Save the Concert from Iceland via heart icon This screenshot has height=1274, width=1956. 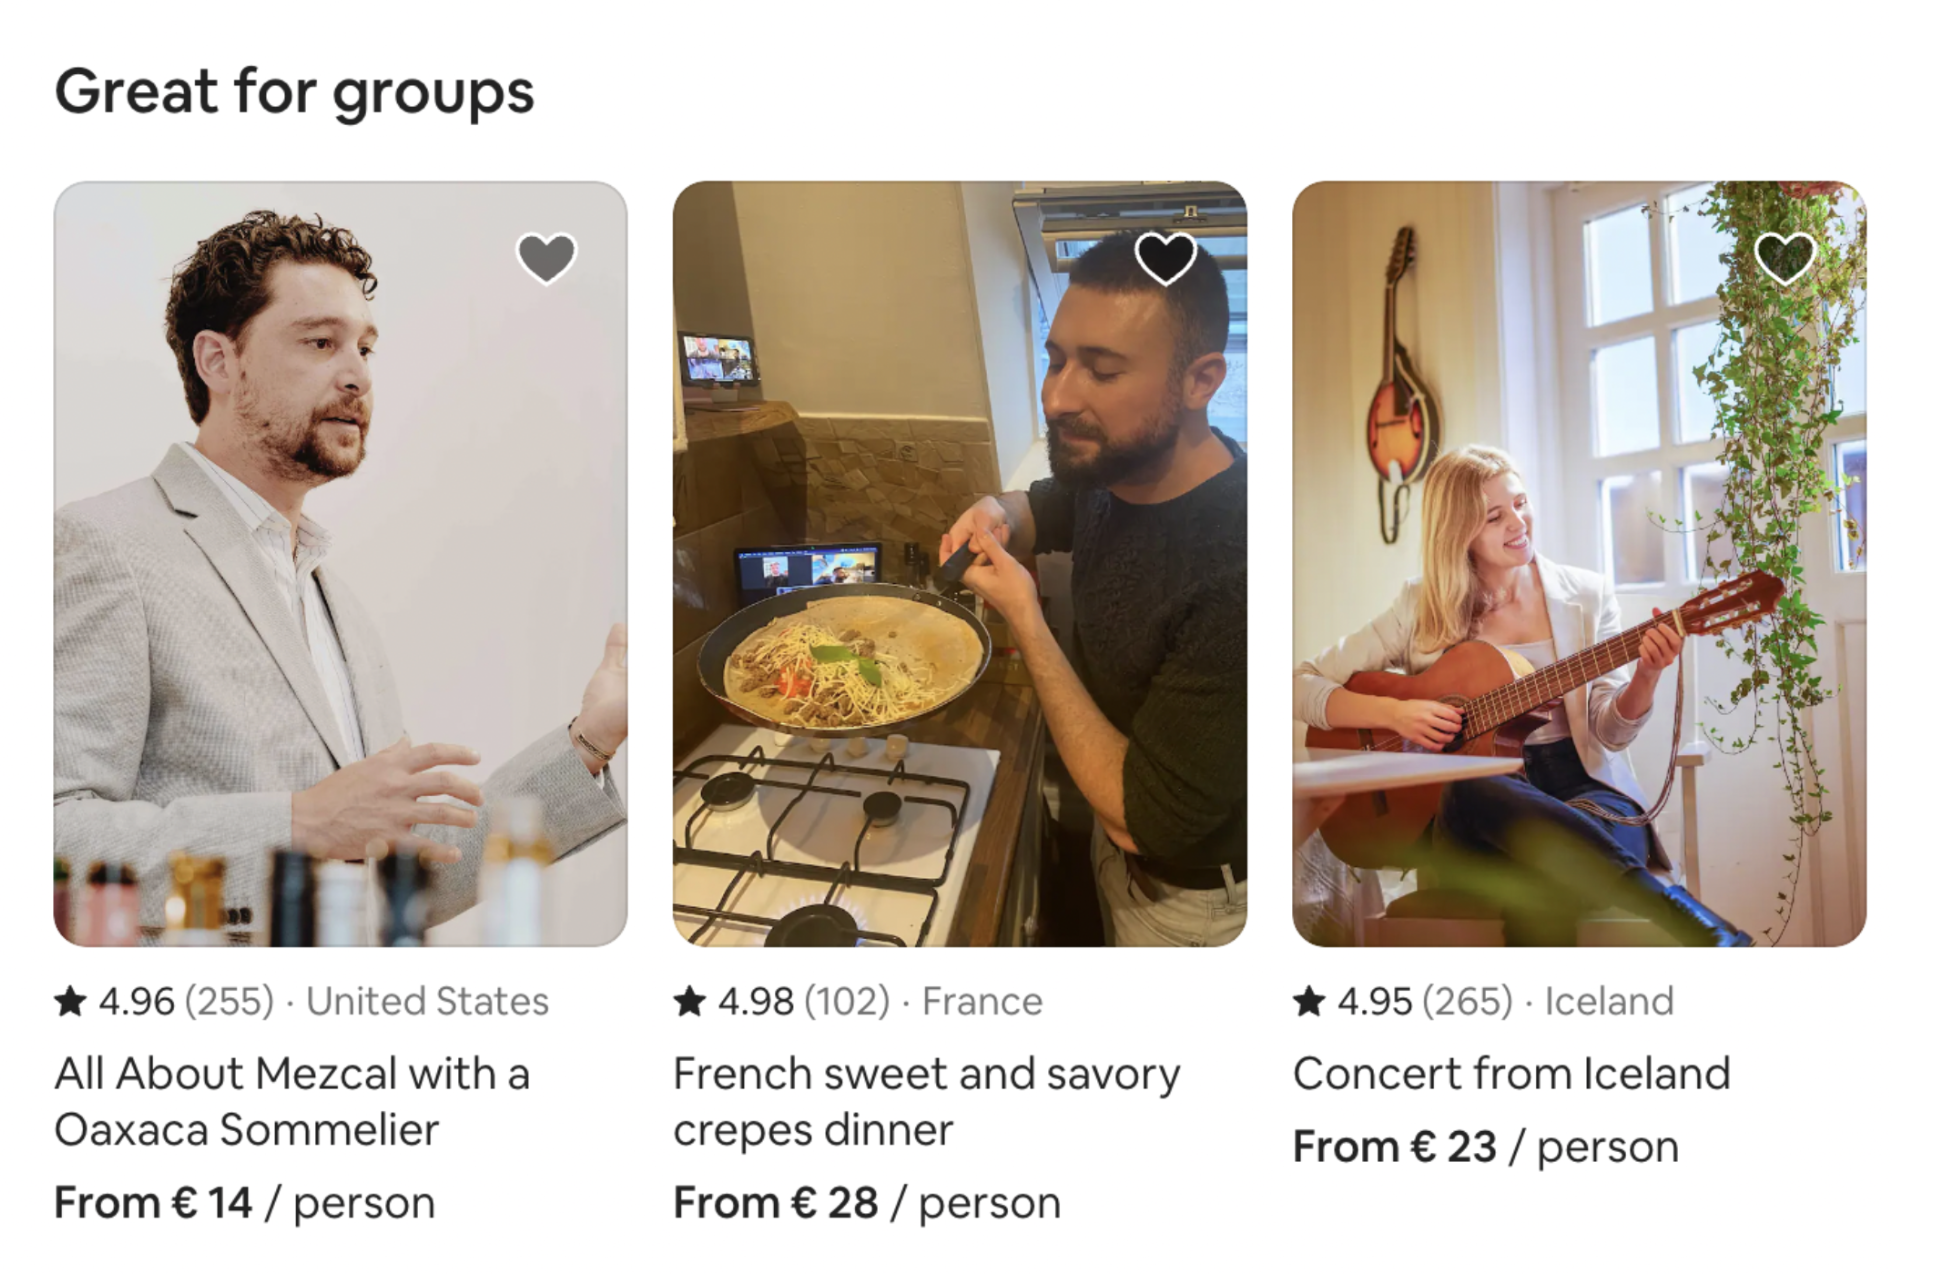1784,258
